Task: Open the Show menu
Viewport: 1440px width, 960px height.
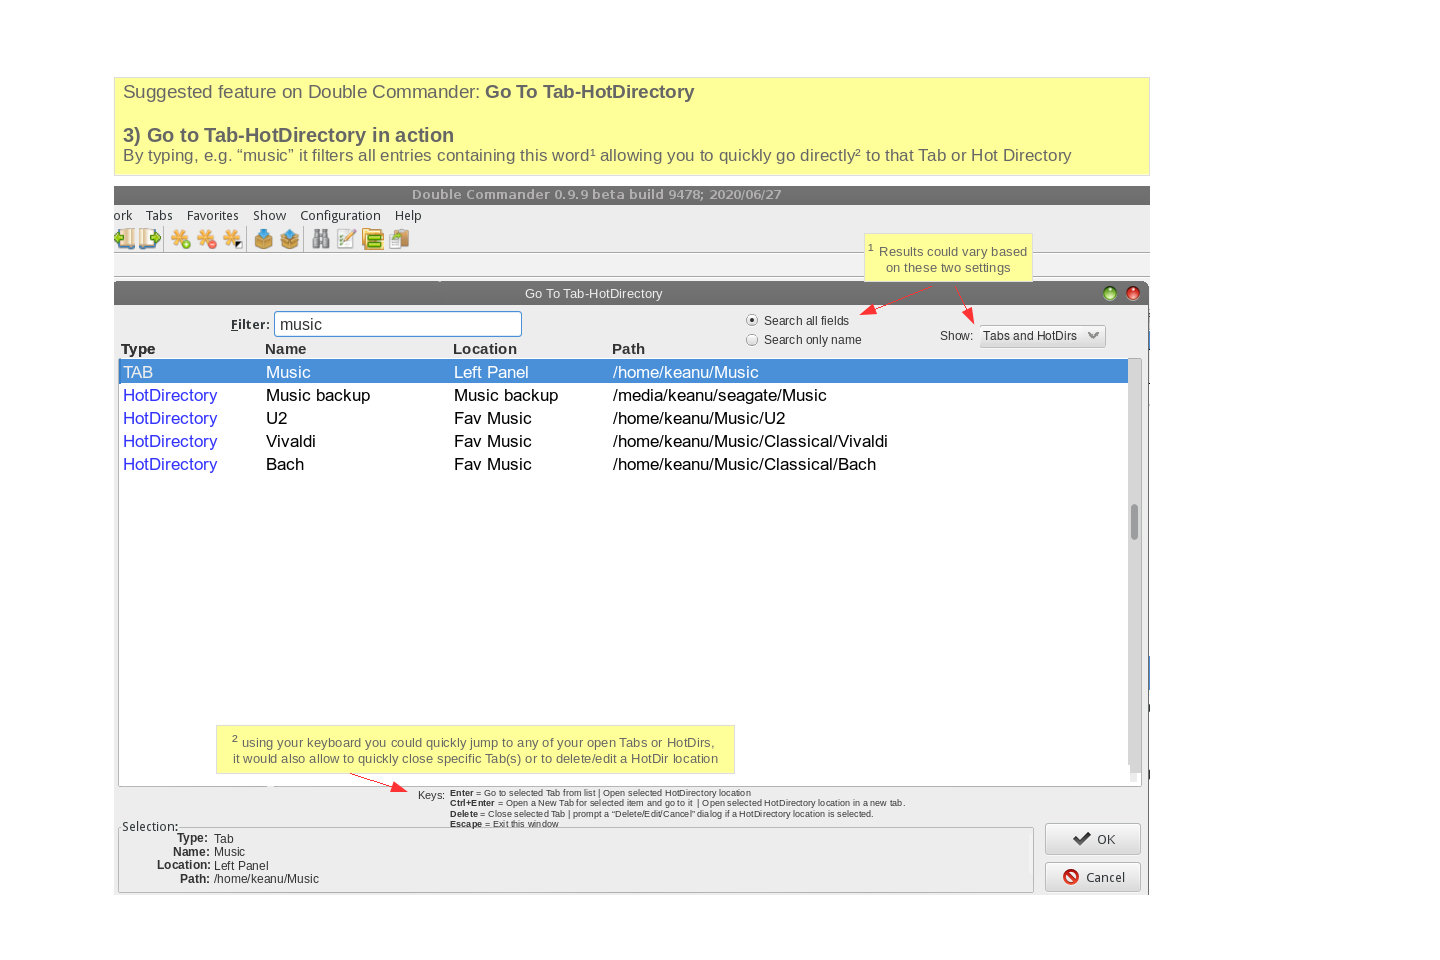Action: (x=269, y=216)
